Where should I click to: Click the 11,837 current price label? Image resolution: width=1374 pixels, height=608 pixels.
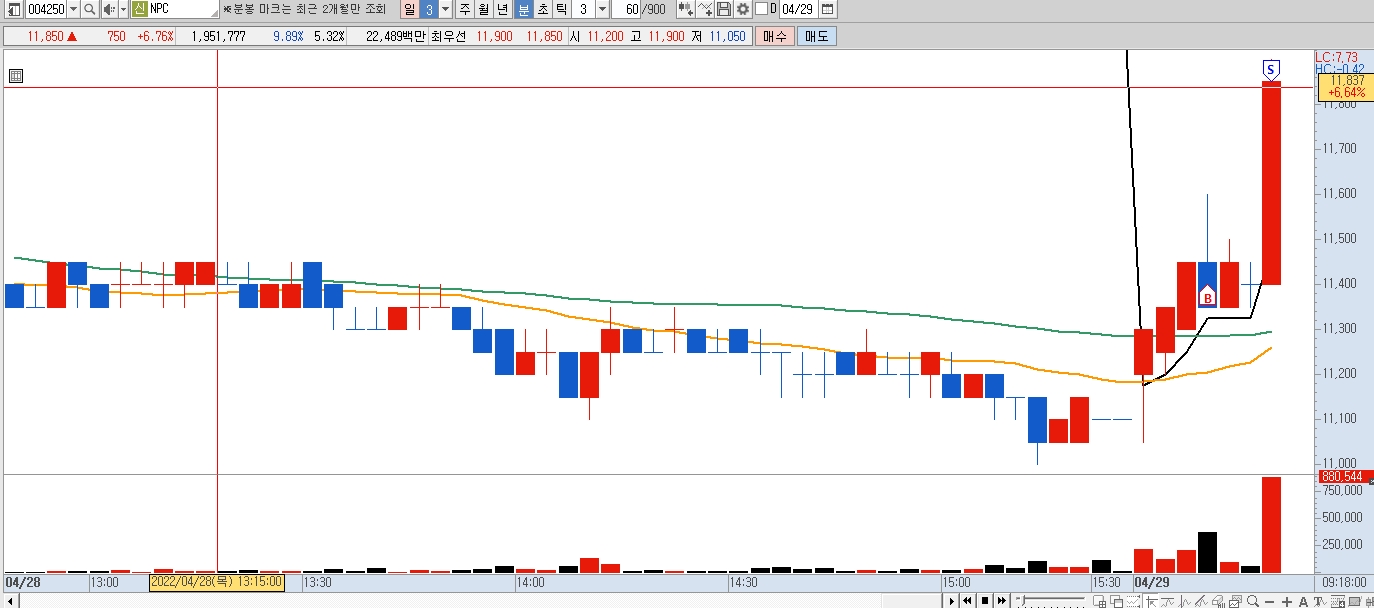point(1344,86)
